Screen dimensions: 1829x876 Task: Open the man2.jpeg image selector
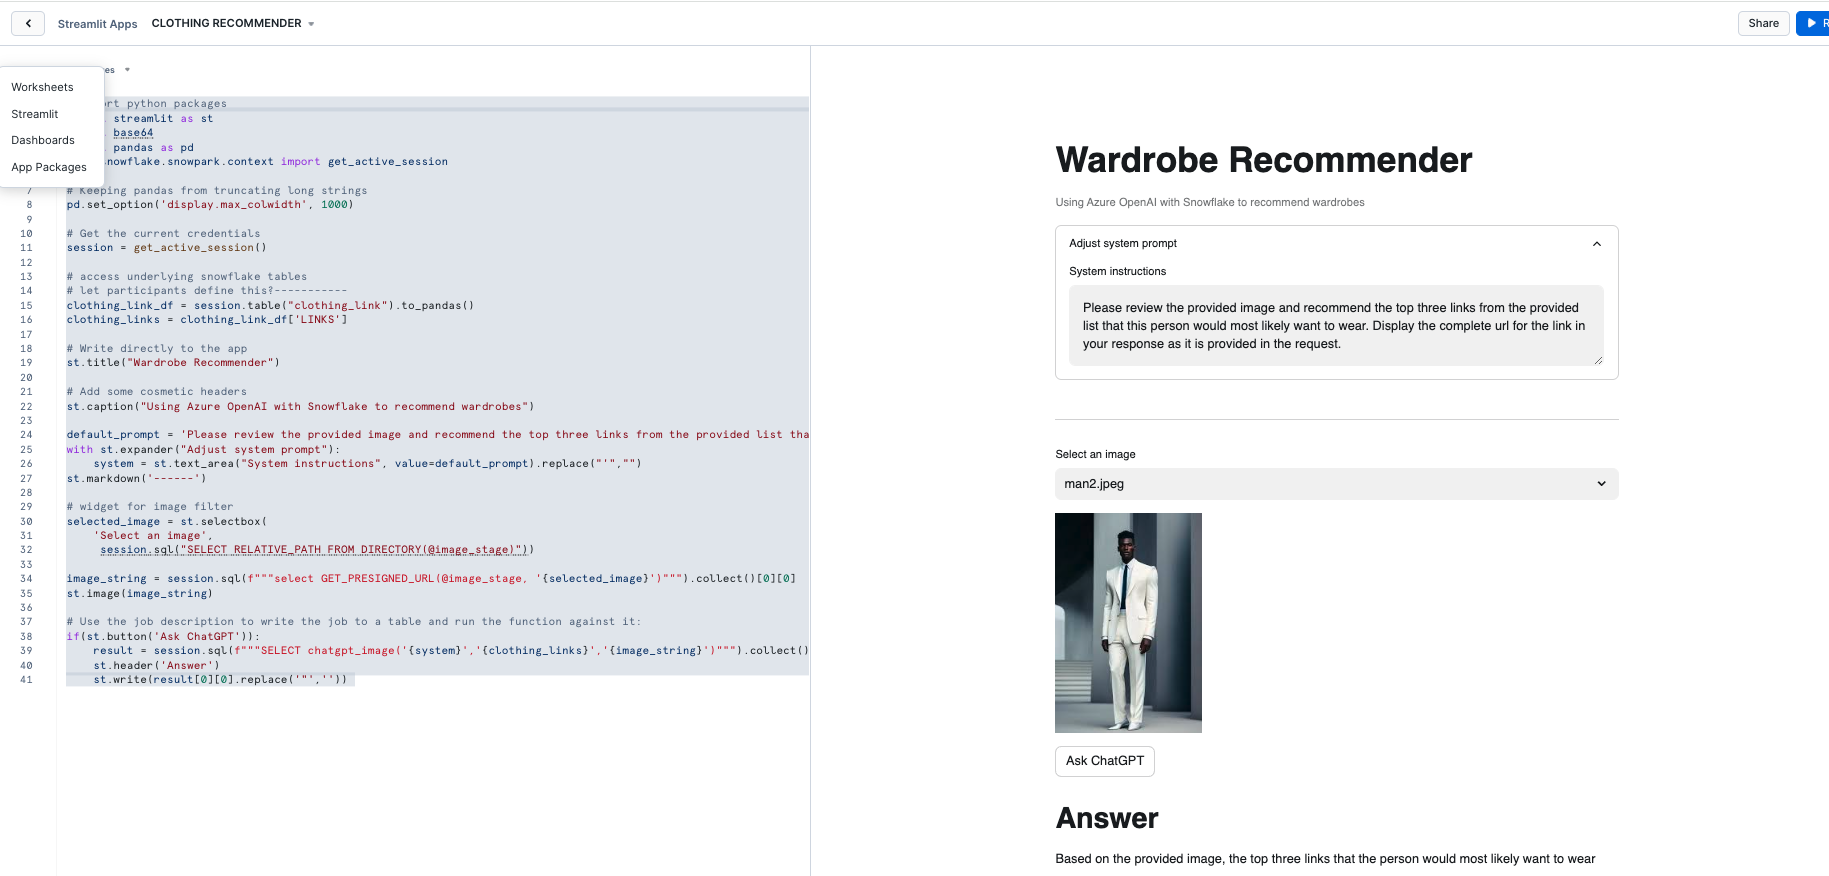(x=1335, y=484)
